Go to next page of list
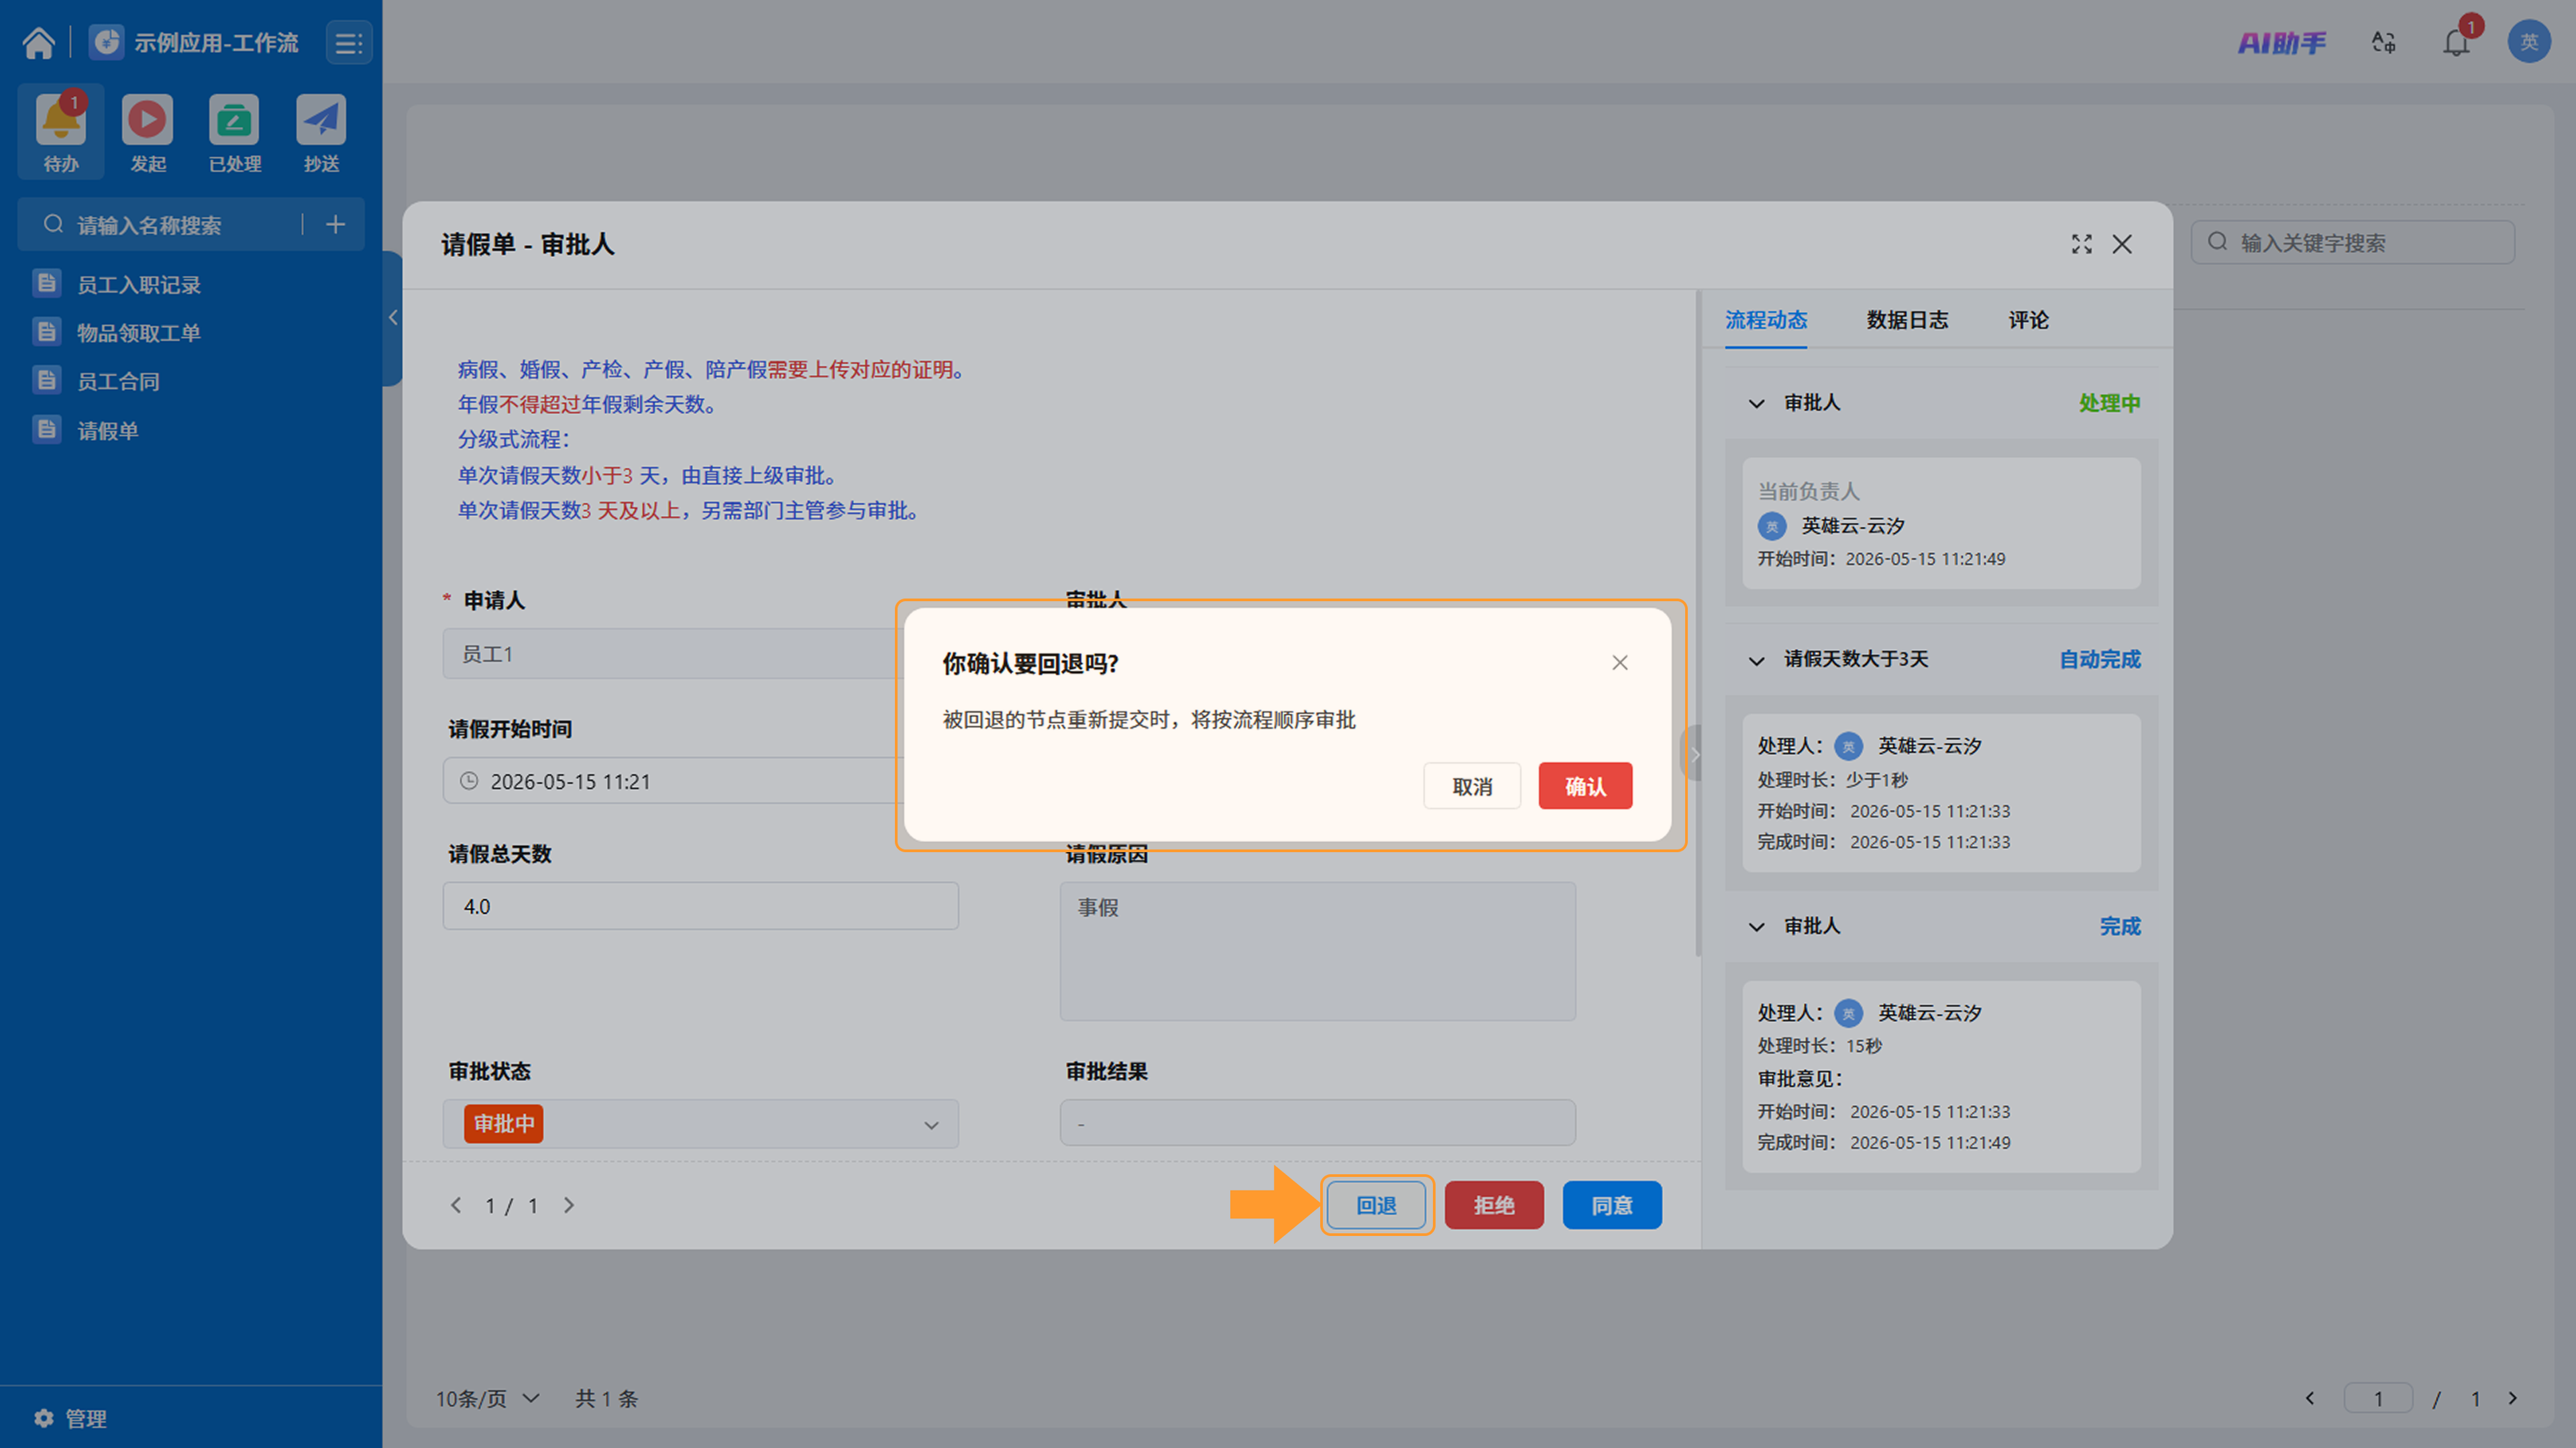Screen dimensions: 2576x1448 (2513, 1398)
